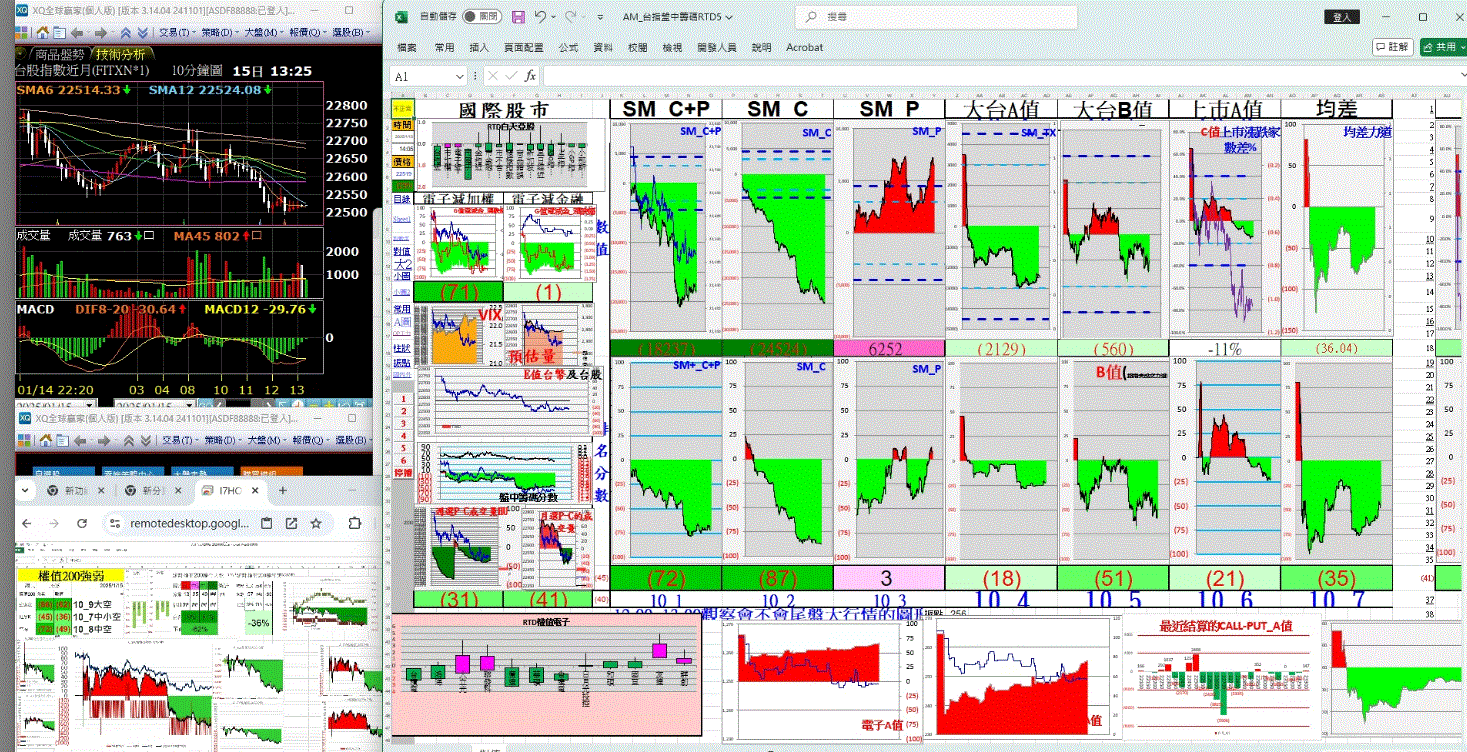Open the Acrobat ribbon tab in Excel

click(x=805, y=47)
